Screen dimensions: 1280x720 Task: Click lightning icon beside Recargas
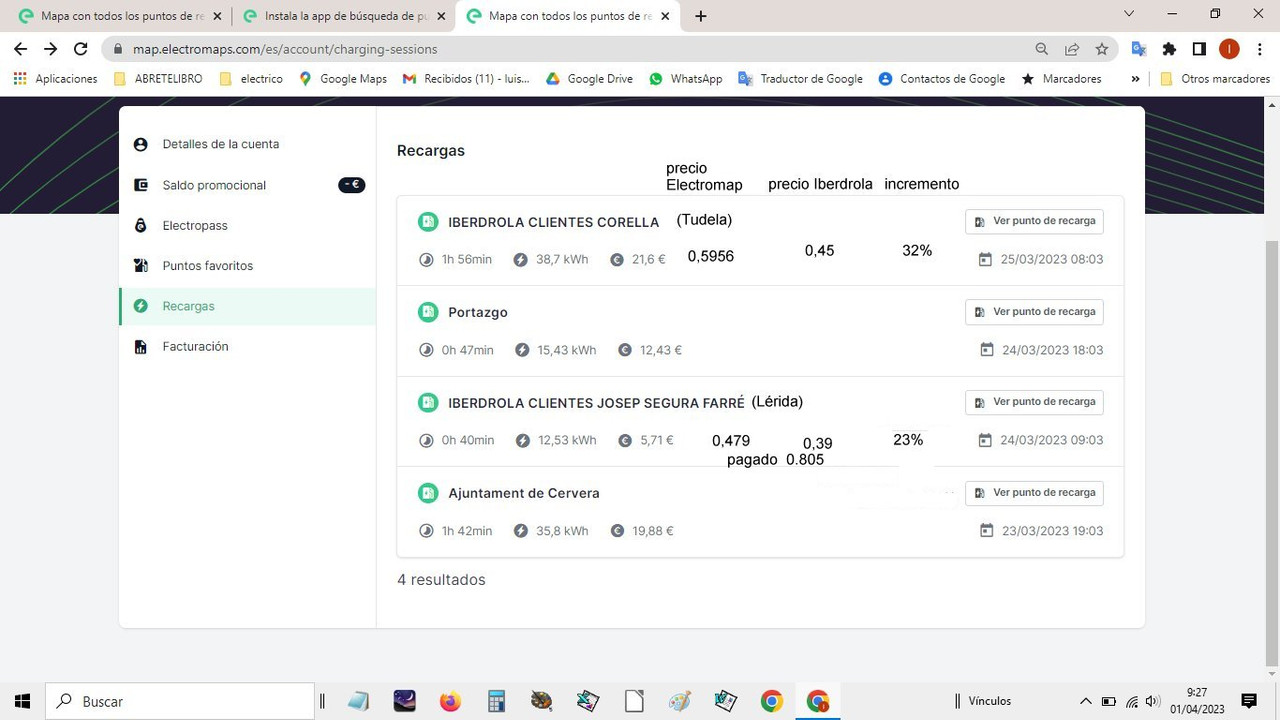pos(141,306)
